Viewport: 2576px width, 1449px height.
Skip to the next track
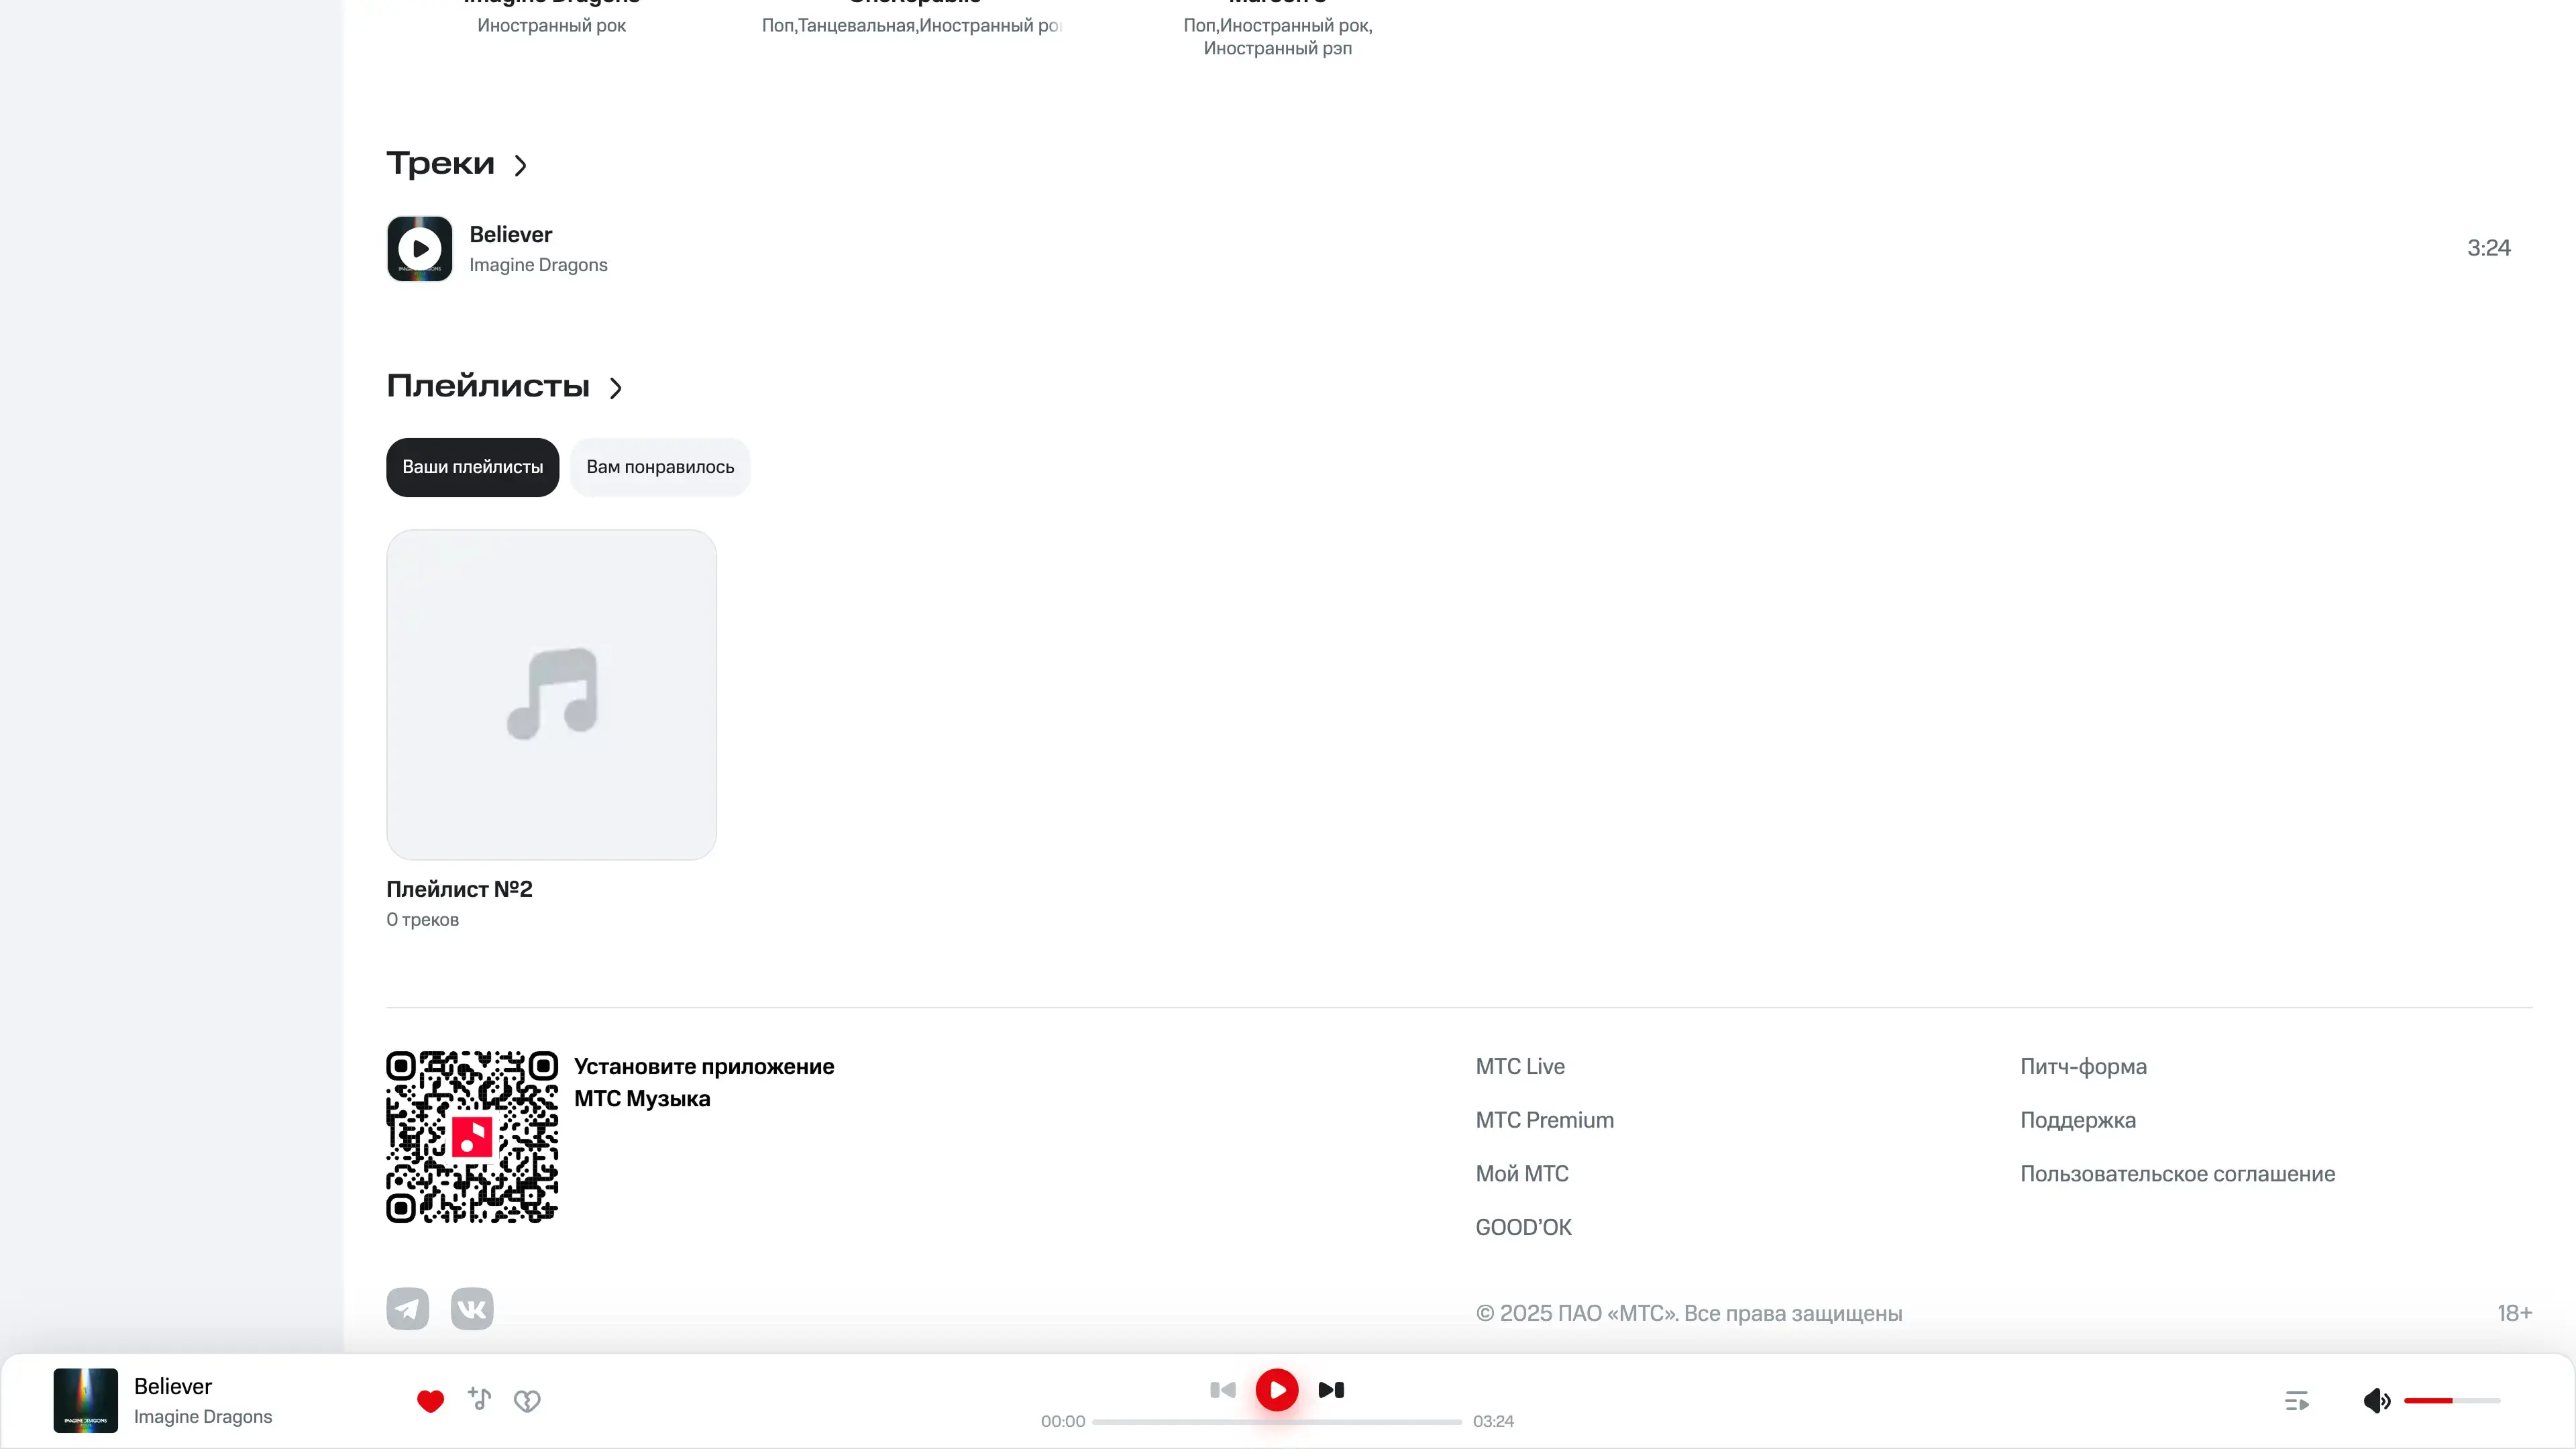(1331, 1390)
